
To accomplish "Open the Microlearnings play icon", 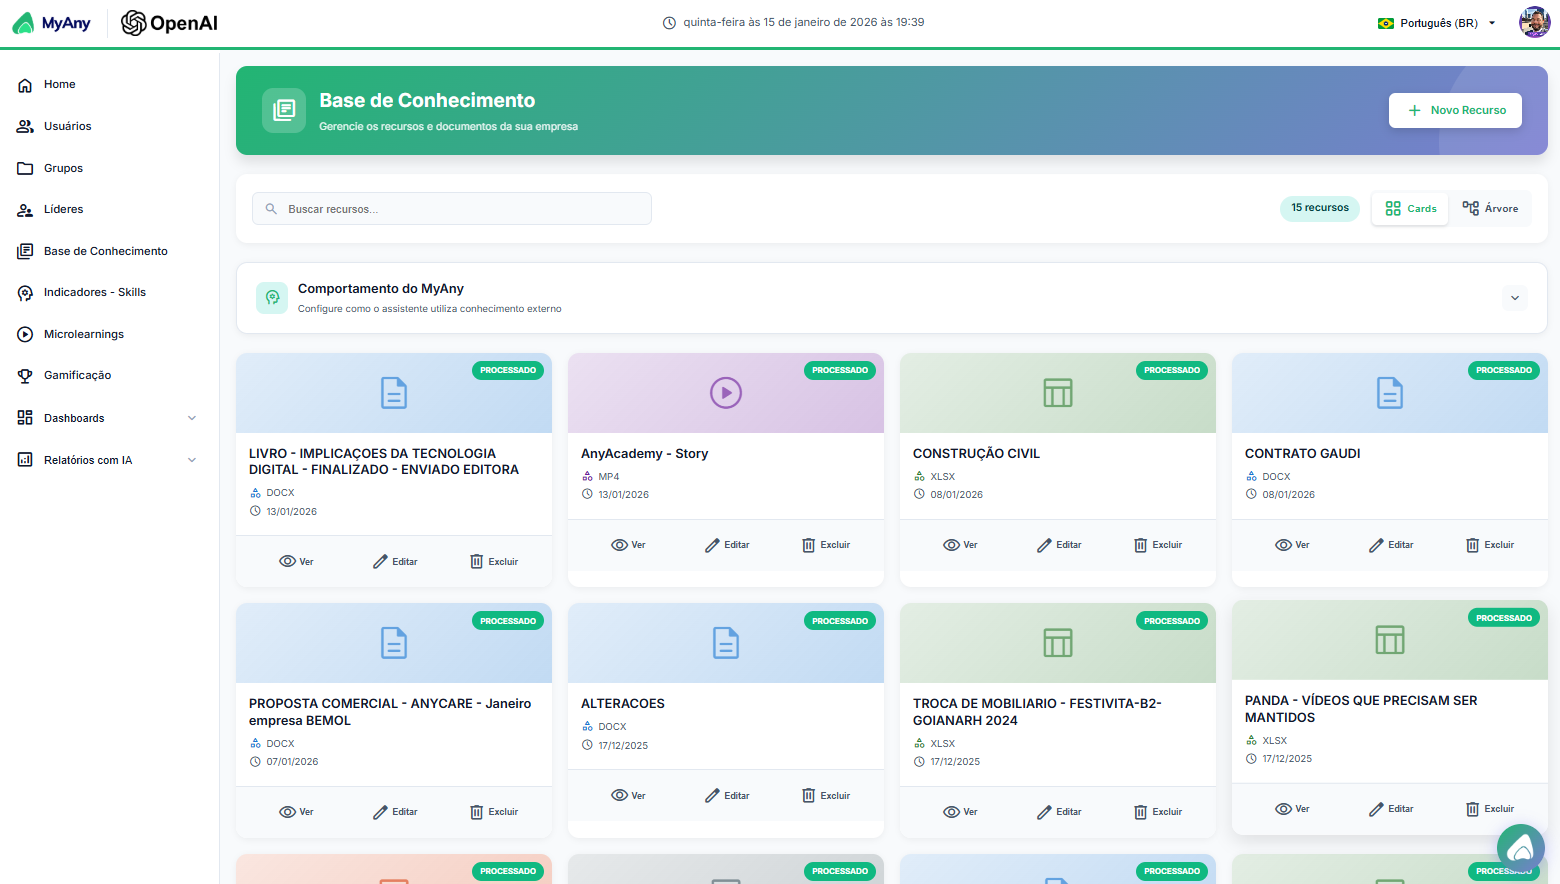I will click(25, 333).
